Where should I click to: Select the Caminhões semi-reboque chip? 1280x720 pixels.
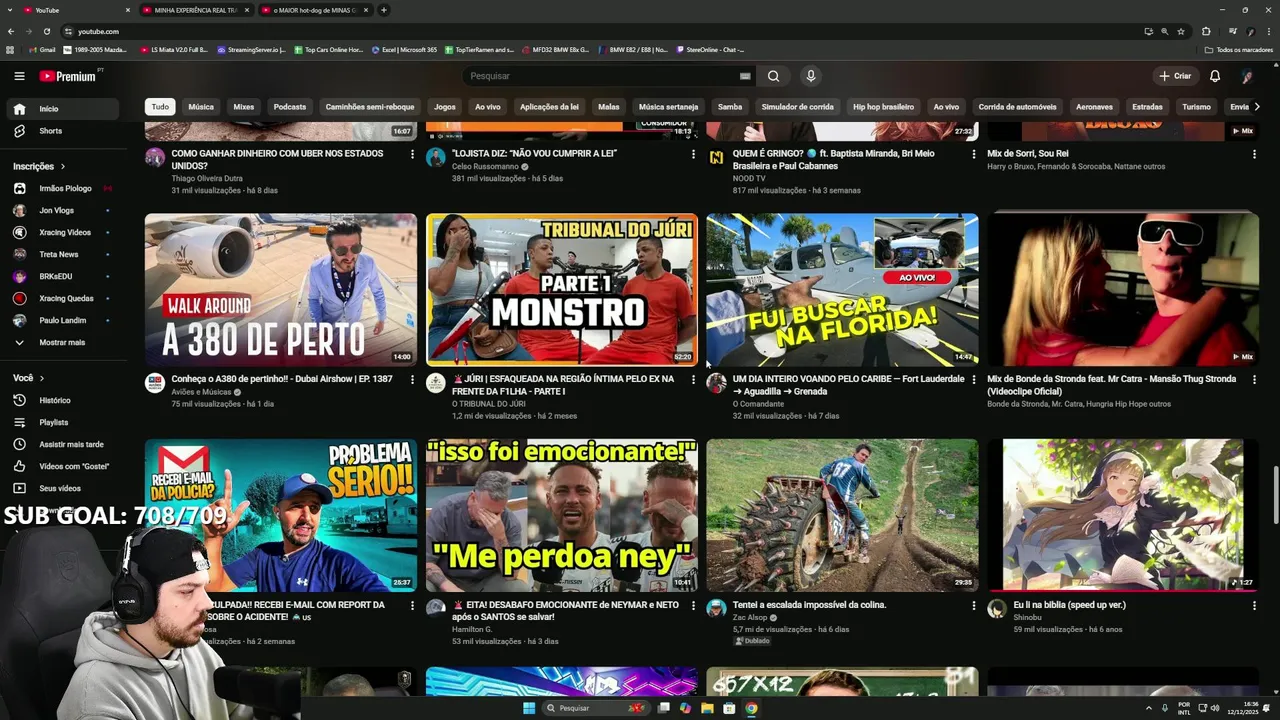point(370,107)
